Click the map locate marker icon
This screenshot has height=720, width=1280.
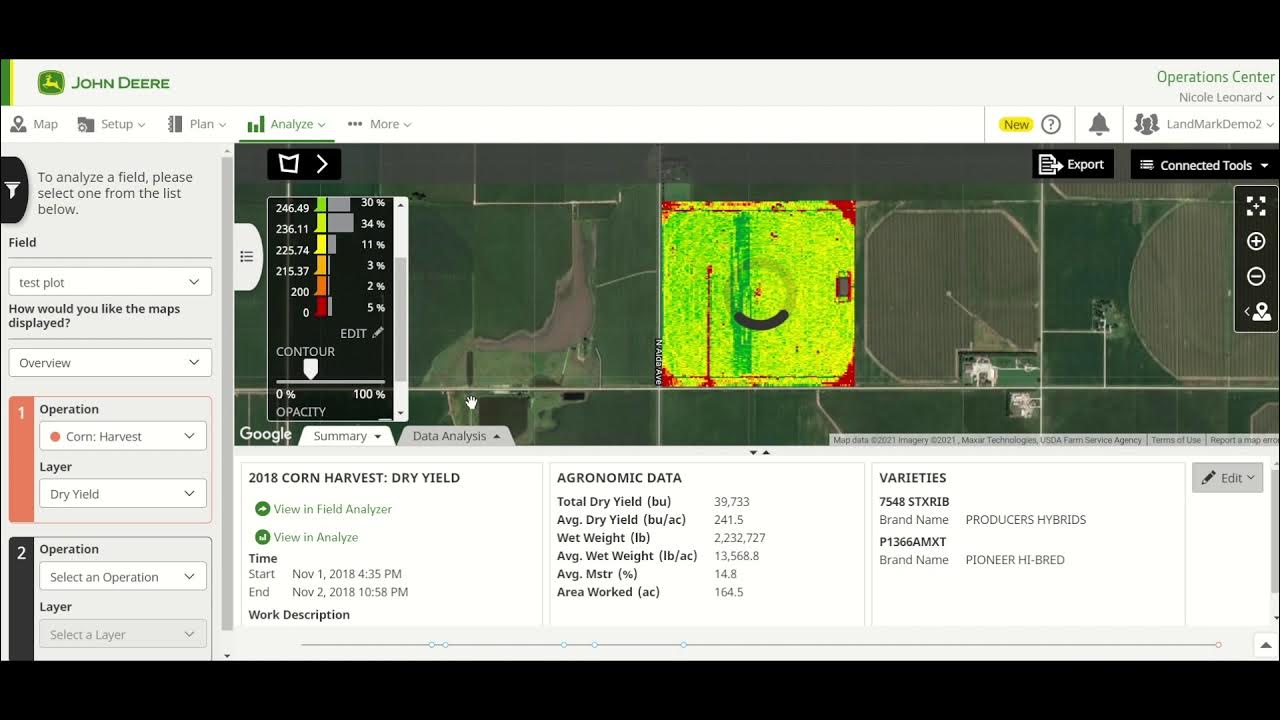[1257, 312]
